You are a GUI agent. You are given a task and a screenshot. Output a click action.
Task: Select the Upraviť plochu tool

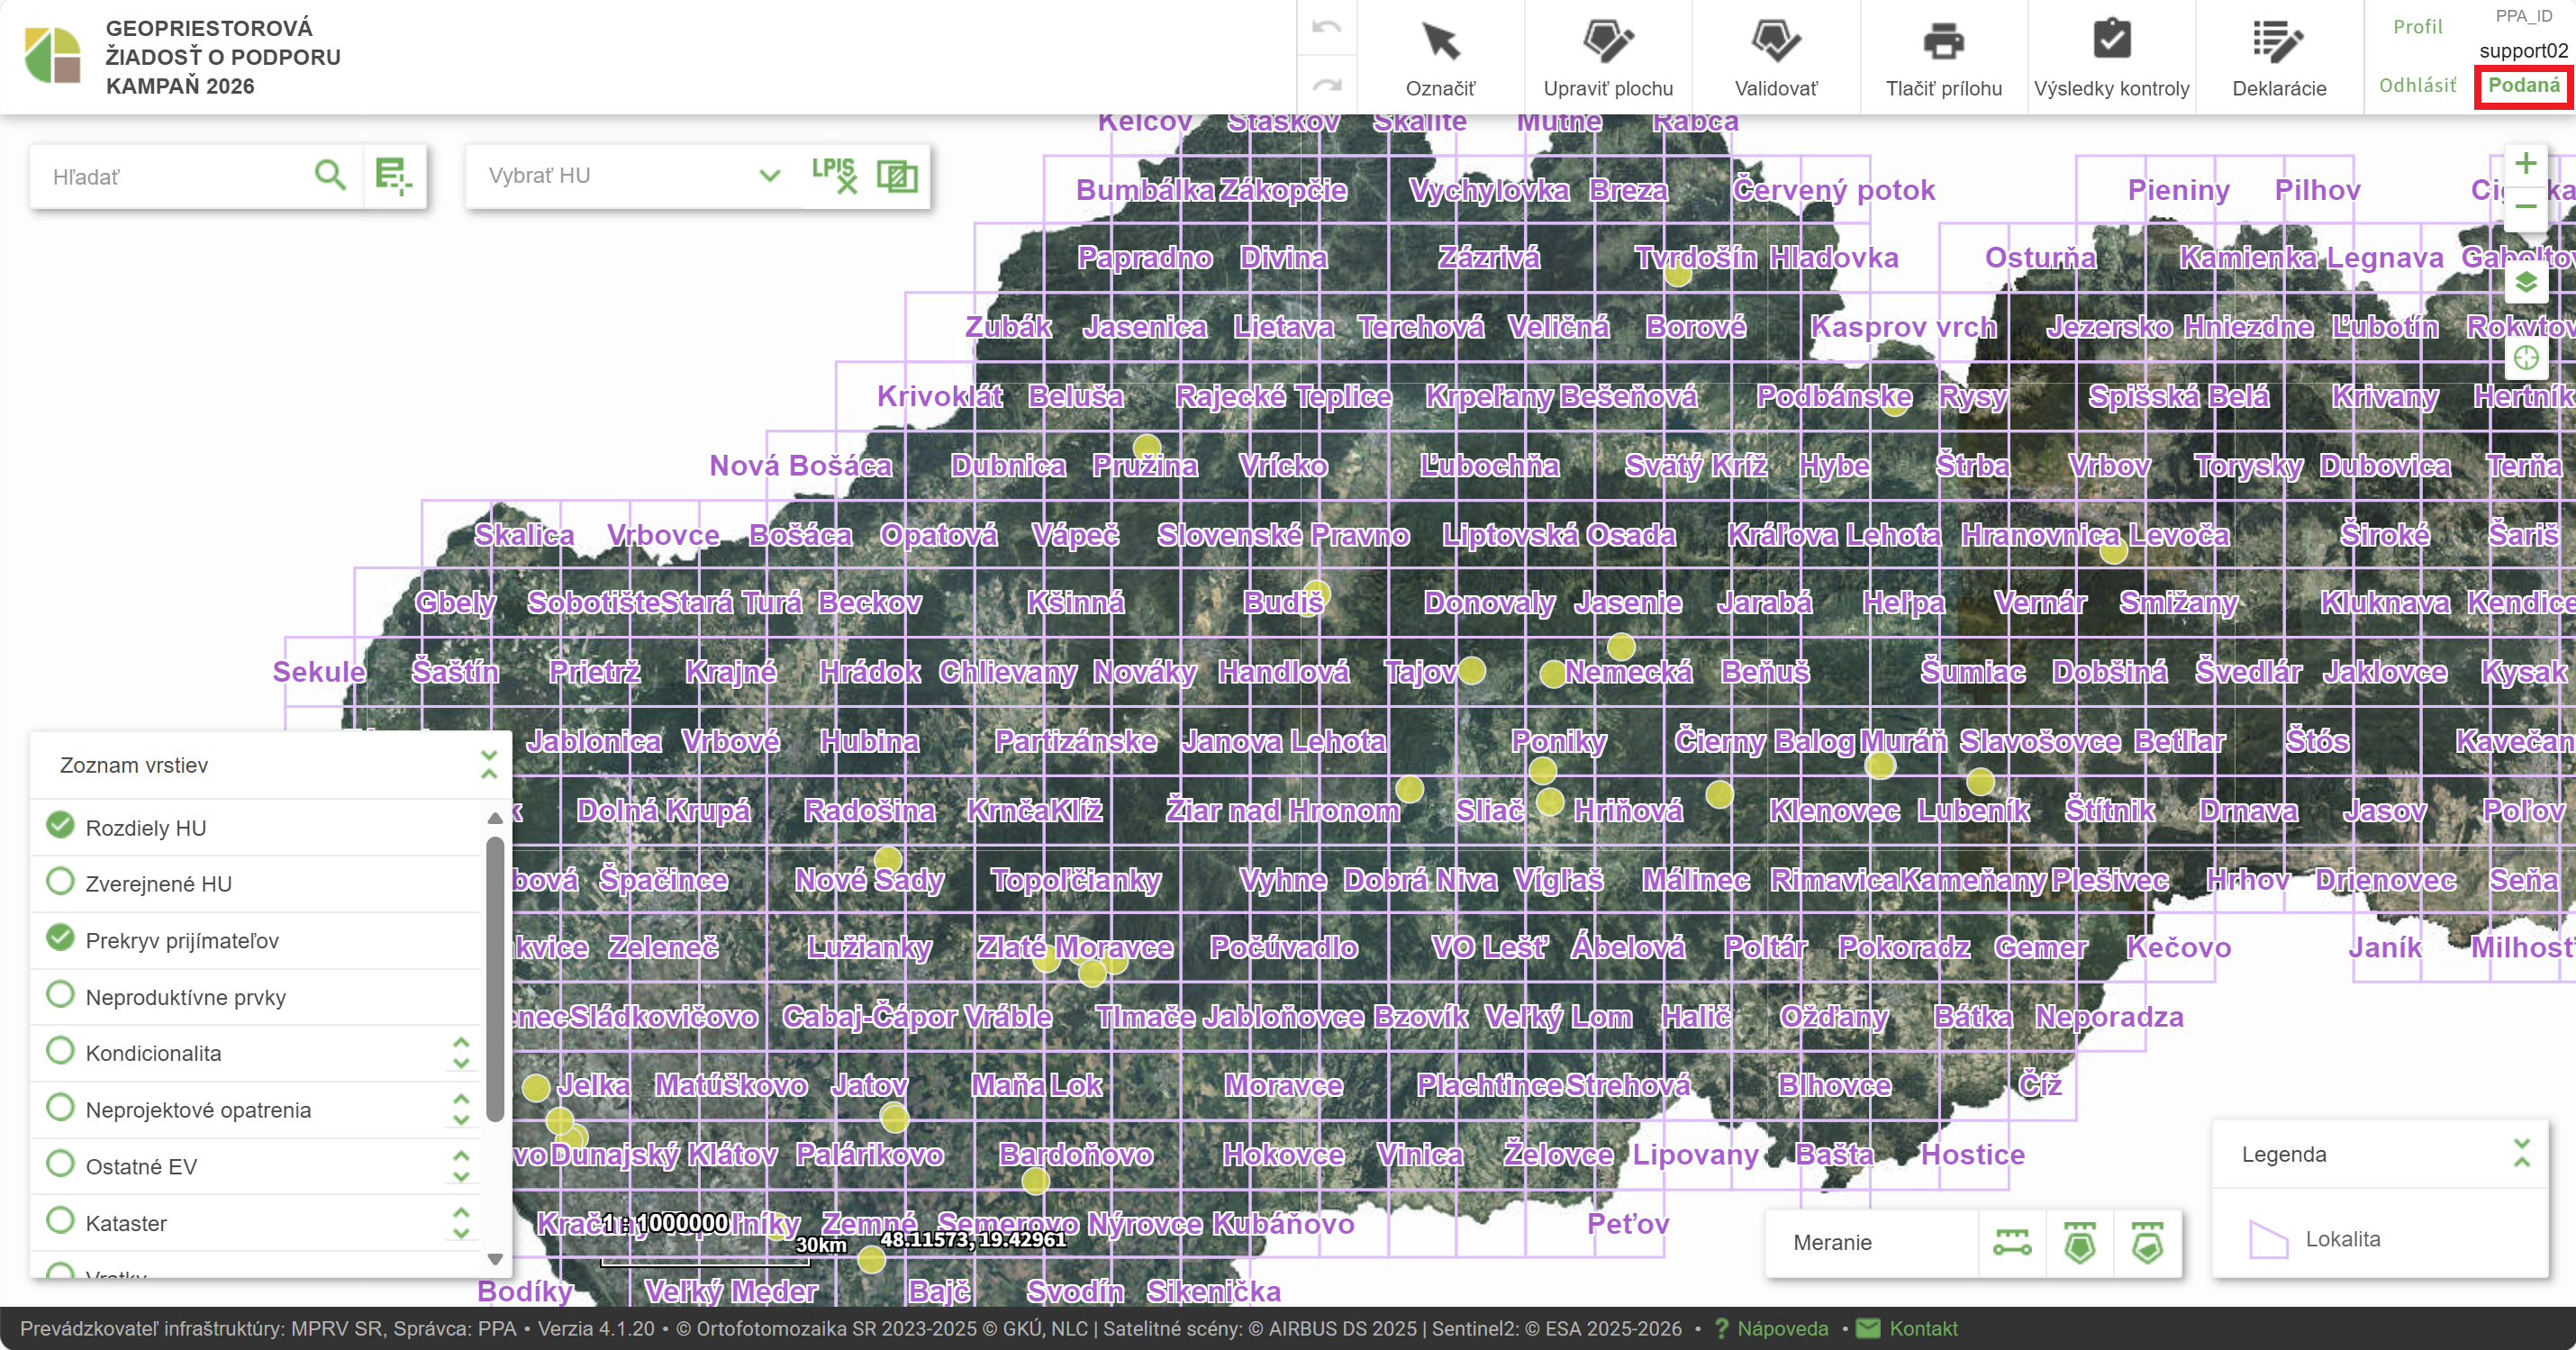point(1607,42)
